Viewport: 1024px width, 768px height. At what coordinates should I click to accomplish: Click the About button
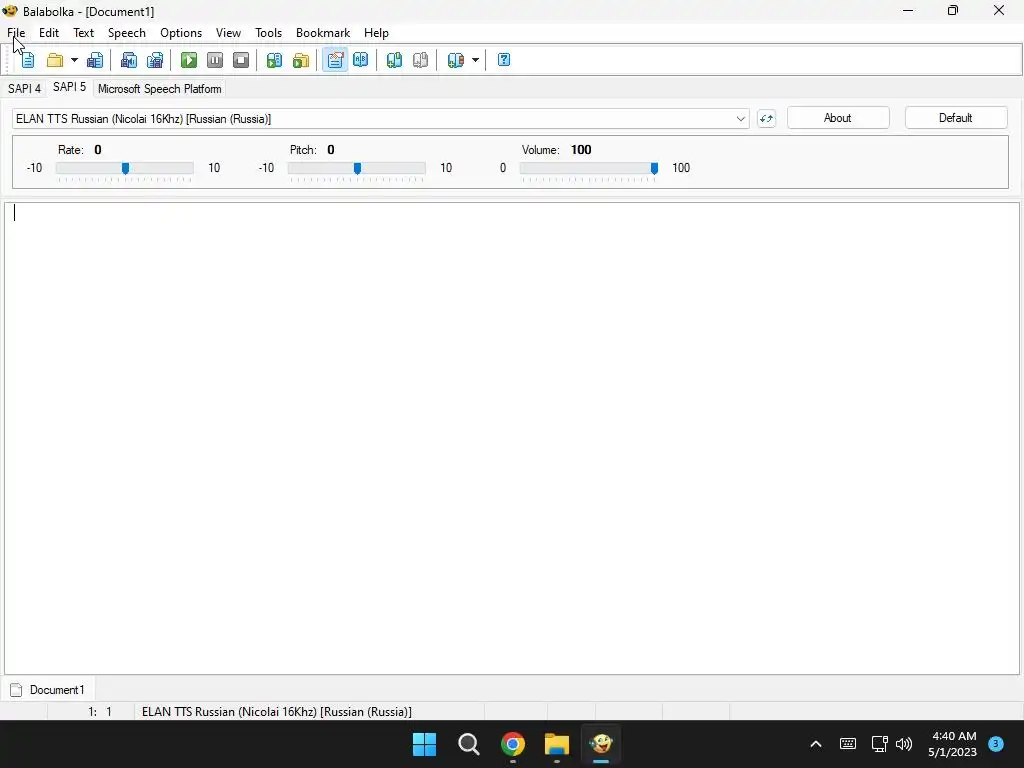click(x=838, y=118)
